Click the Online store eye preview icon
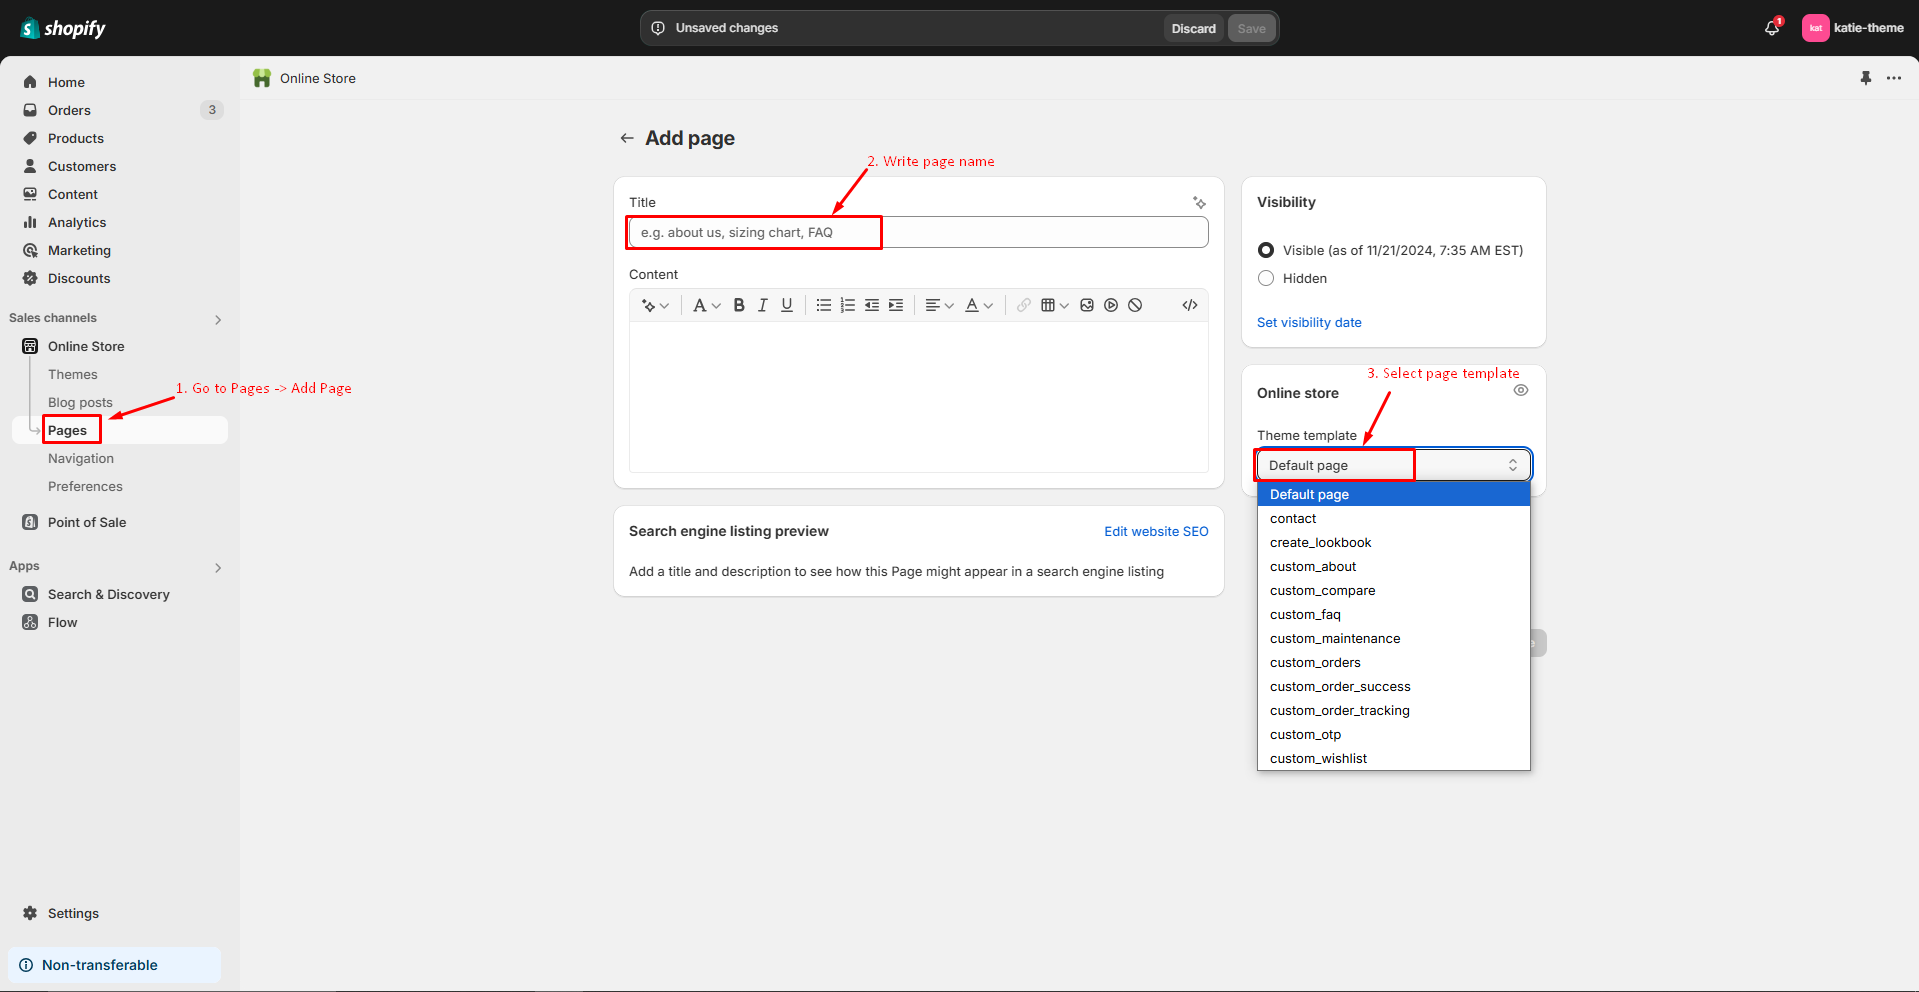The height and width of the screenshot is (992, 1919). pyautogui.click(x=1520, y=391)
